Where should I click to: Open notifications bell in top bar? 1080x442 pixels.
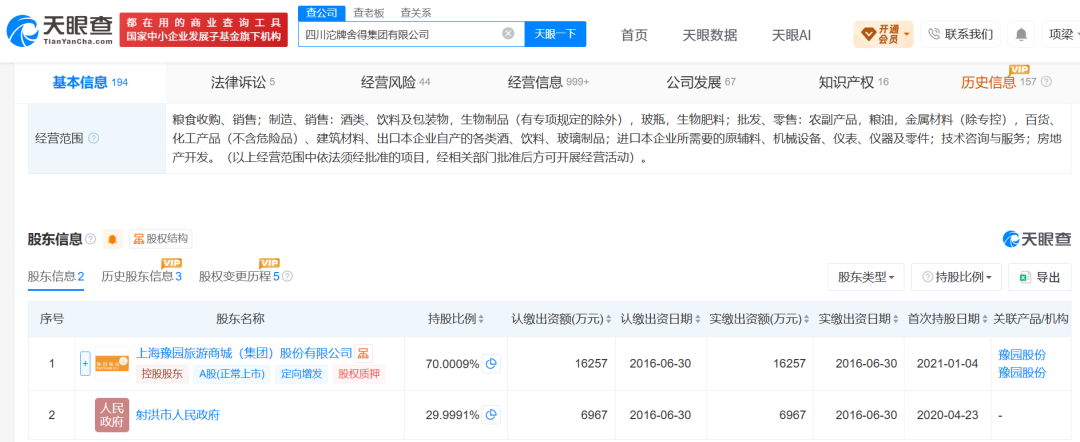tap(1021, 34)
